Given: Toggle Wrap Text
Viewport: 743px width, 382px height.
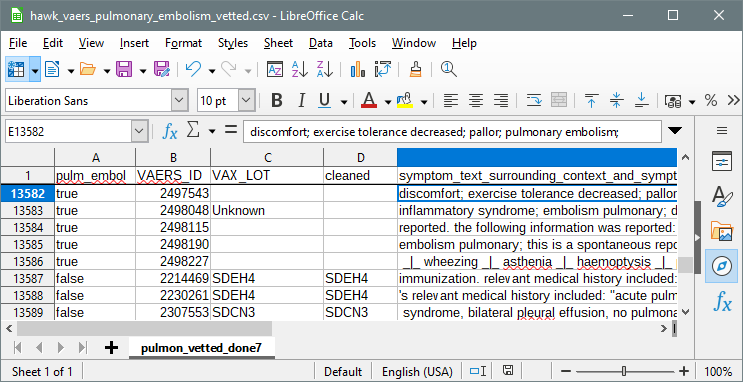Looking at the screenshot, I should coord(534,100).
